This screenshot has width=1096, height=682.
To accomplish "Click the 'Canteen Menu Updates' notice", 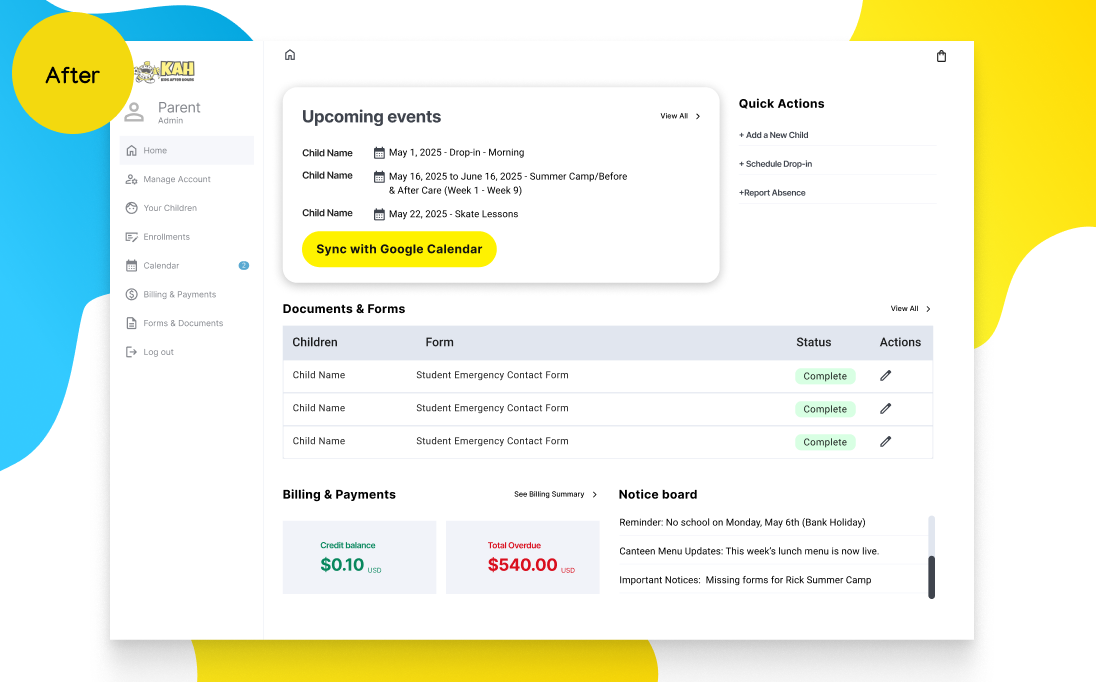I will pos(749,551).
